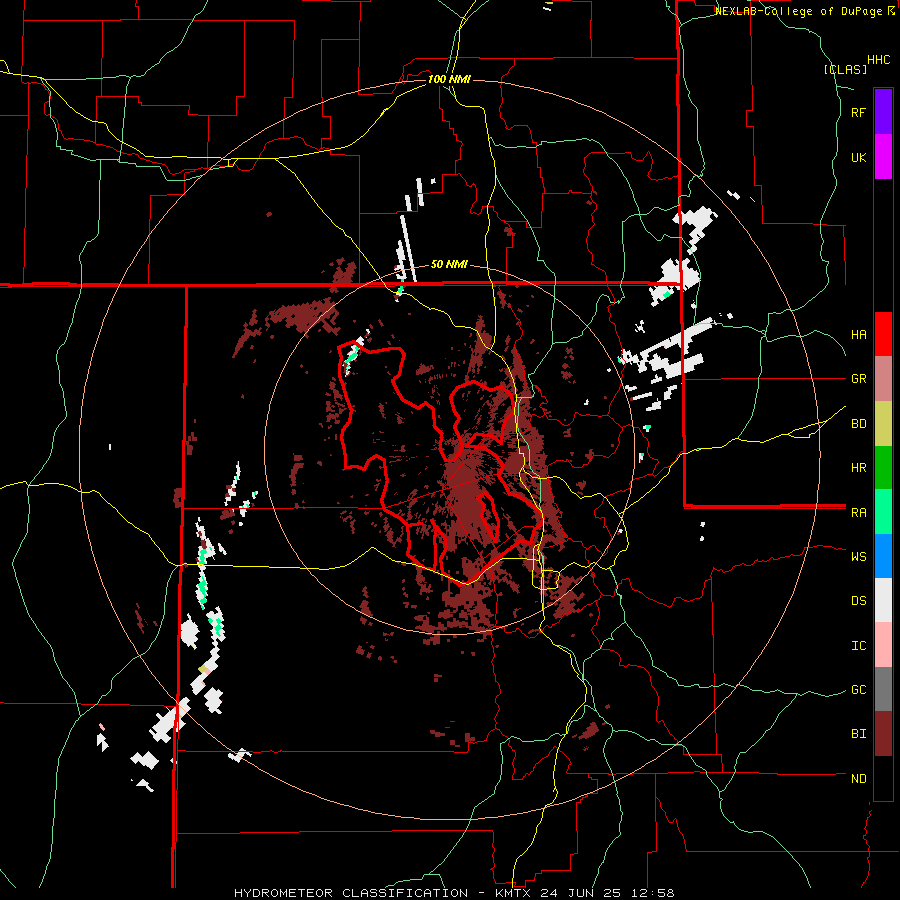Click the NEXLAB-College of DuPage credit text

tap(798, 11)
